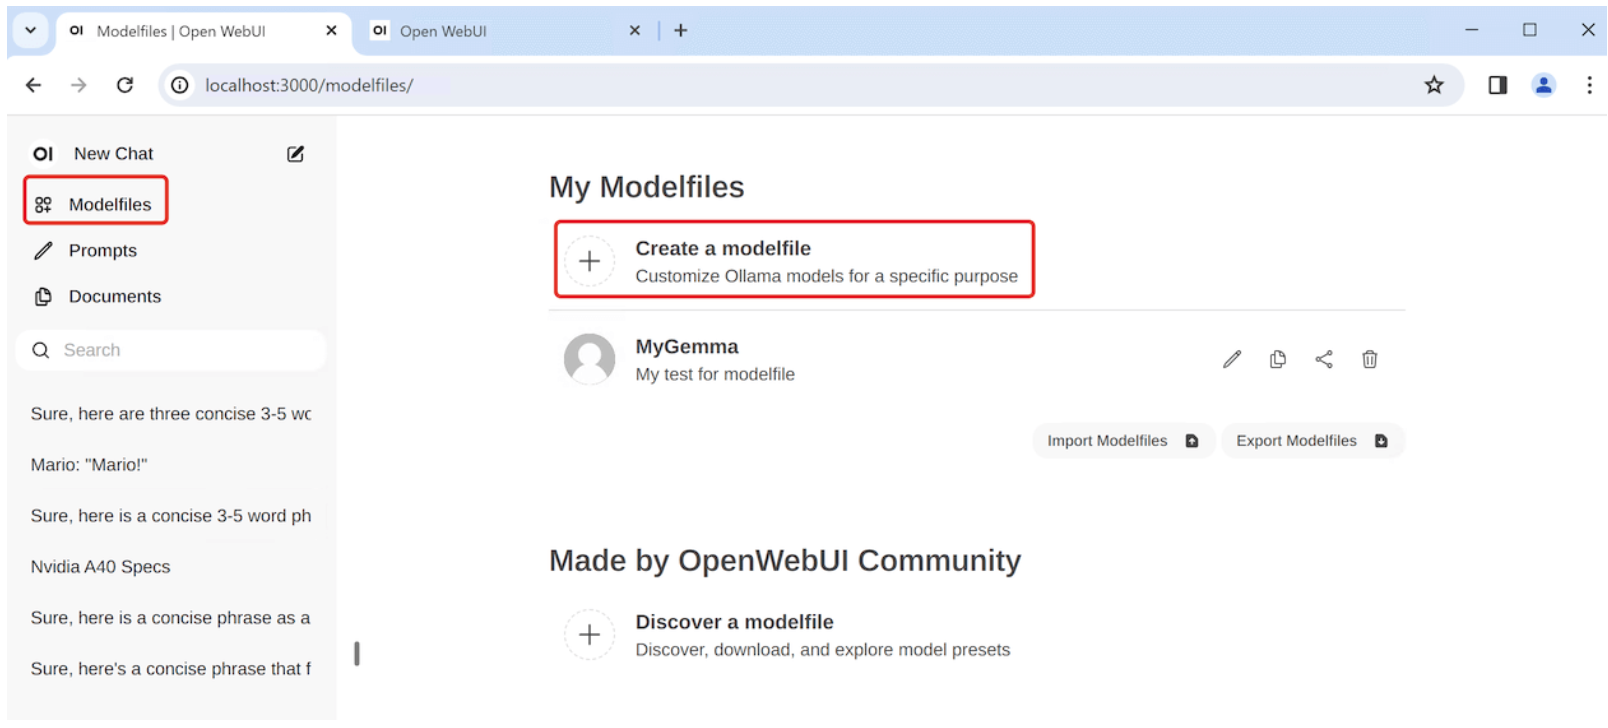The image size is (1608, 728).
Task: Open the Chrome three-dot menu
Action: tap(1589, 85)
